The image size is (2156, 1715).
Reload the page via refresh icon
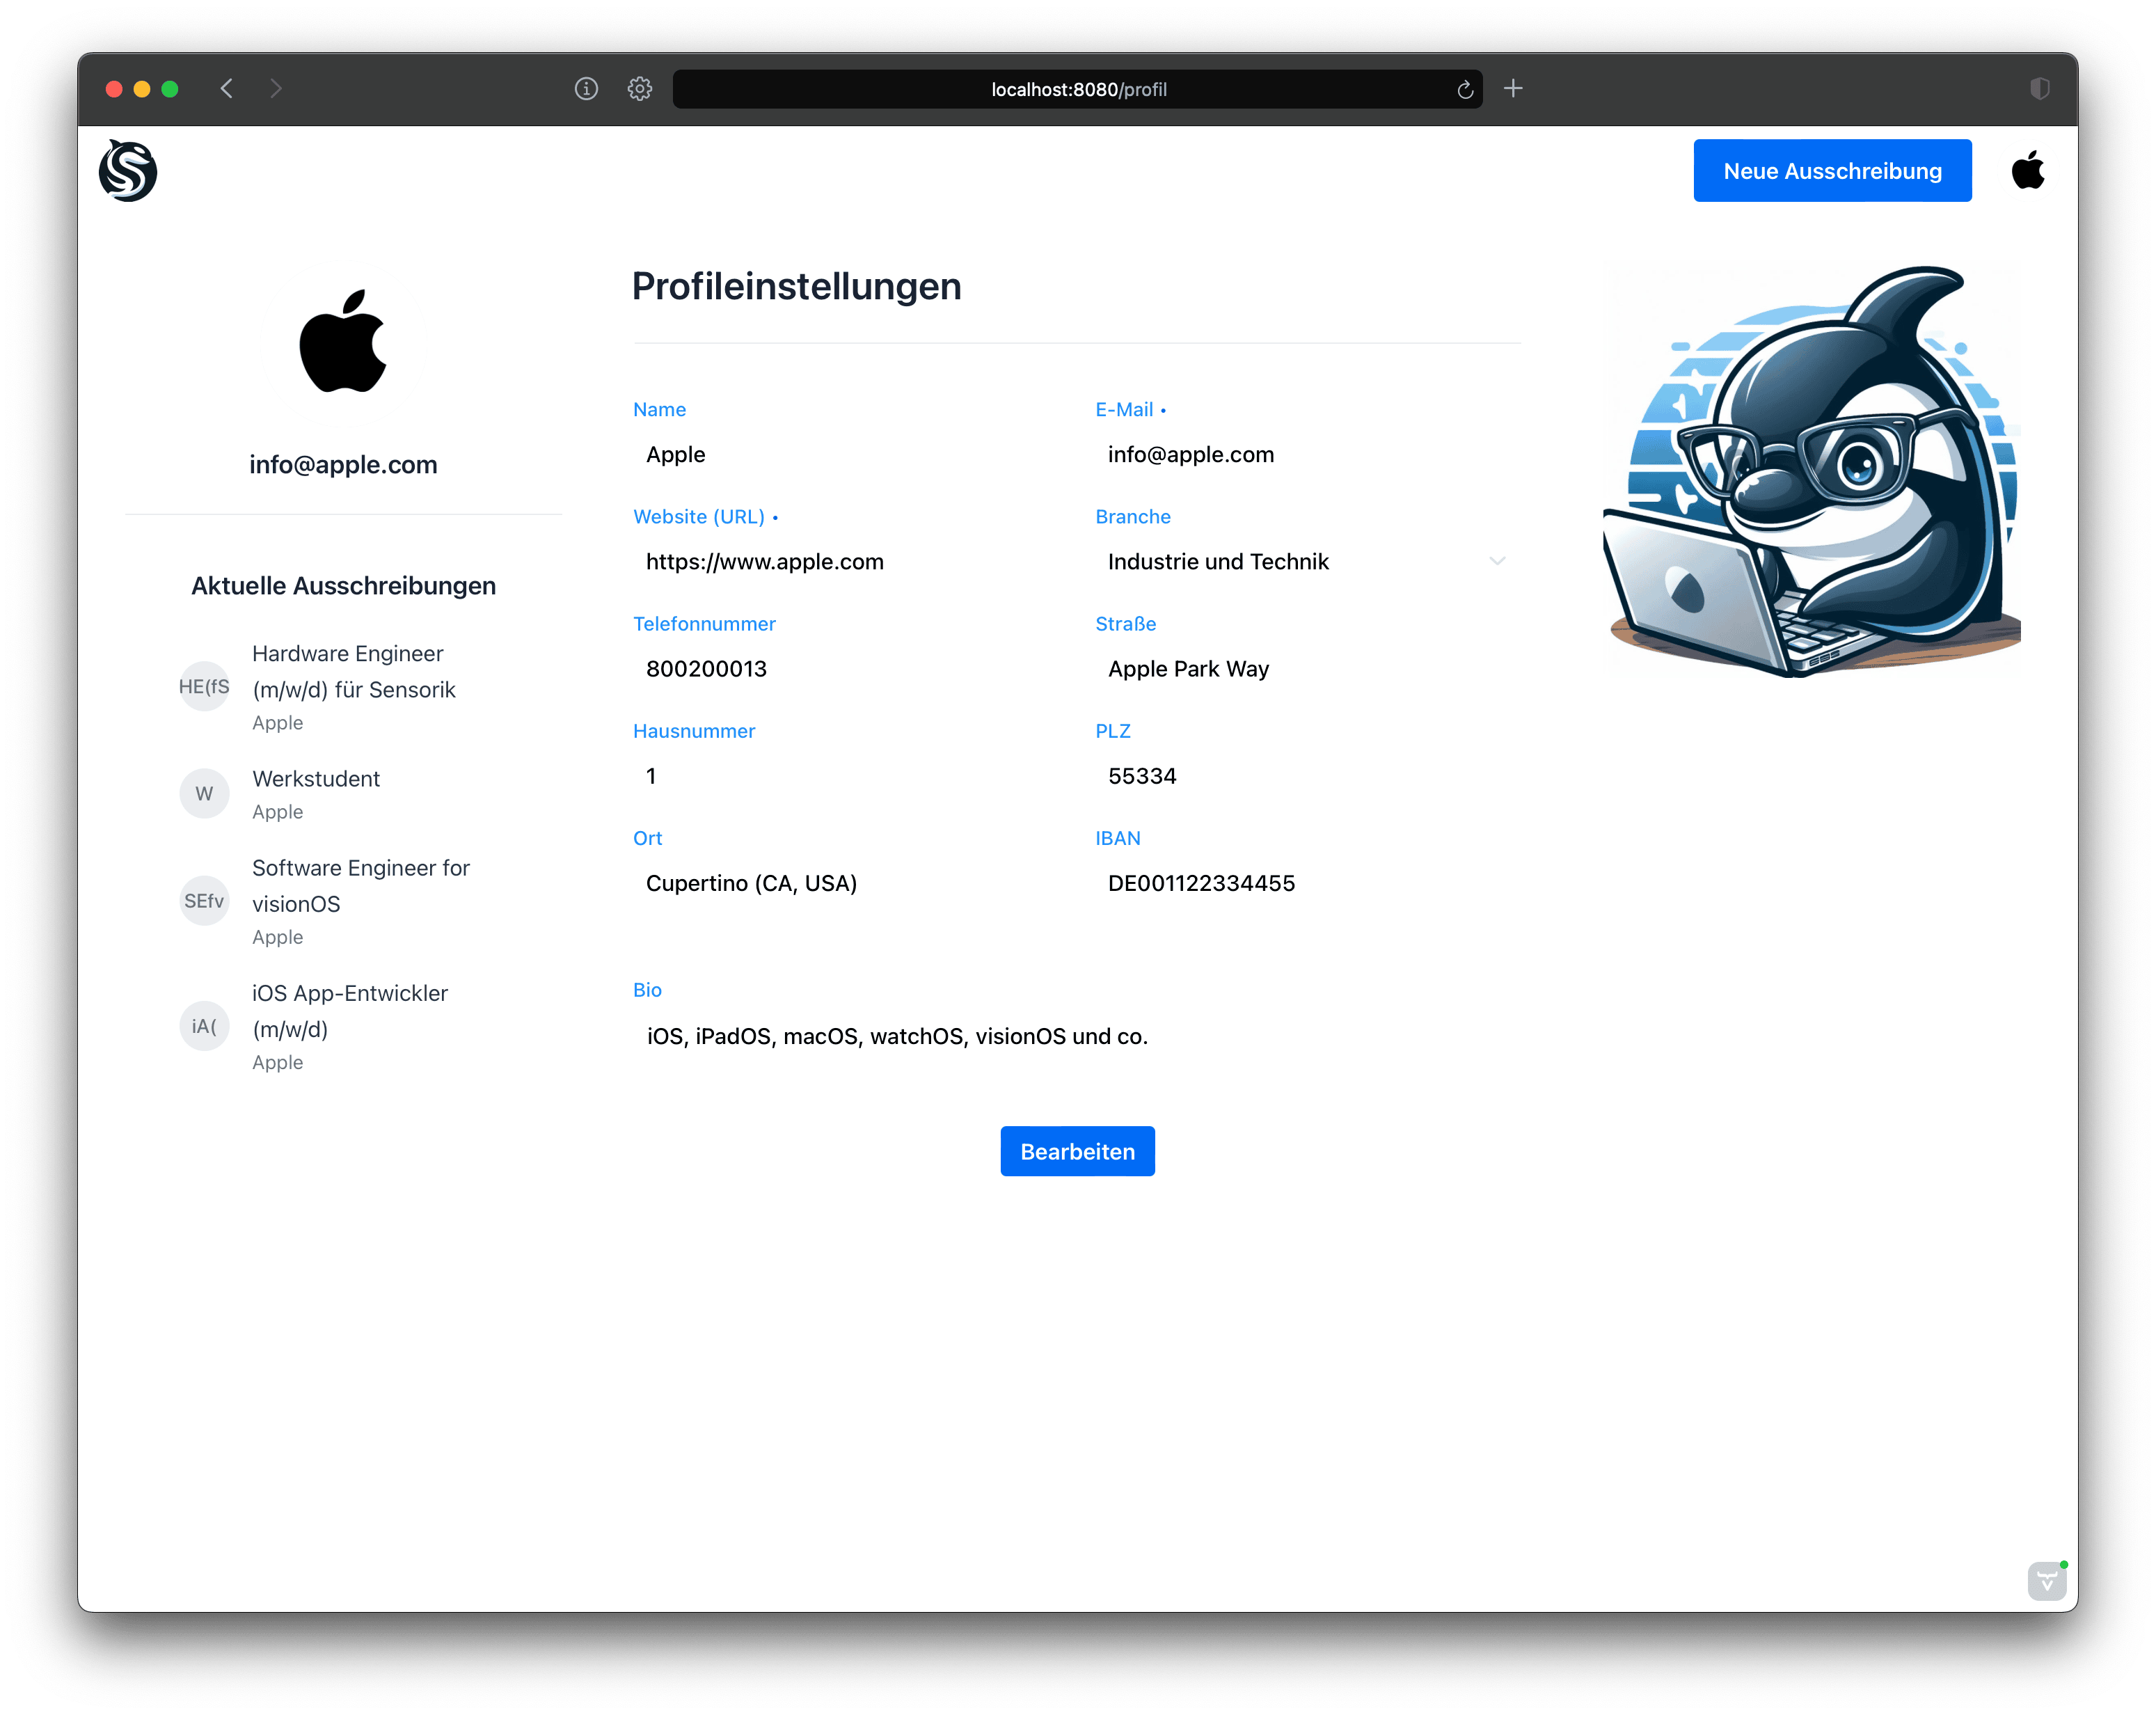click(x=1465, y=90)
